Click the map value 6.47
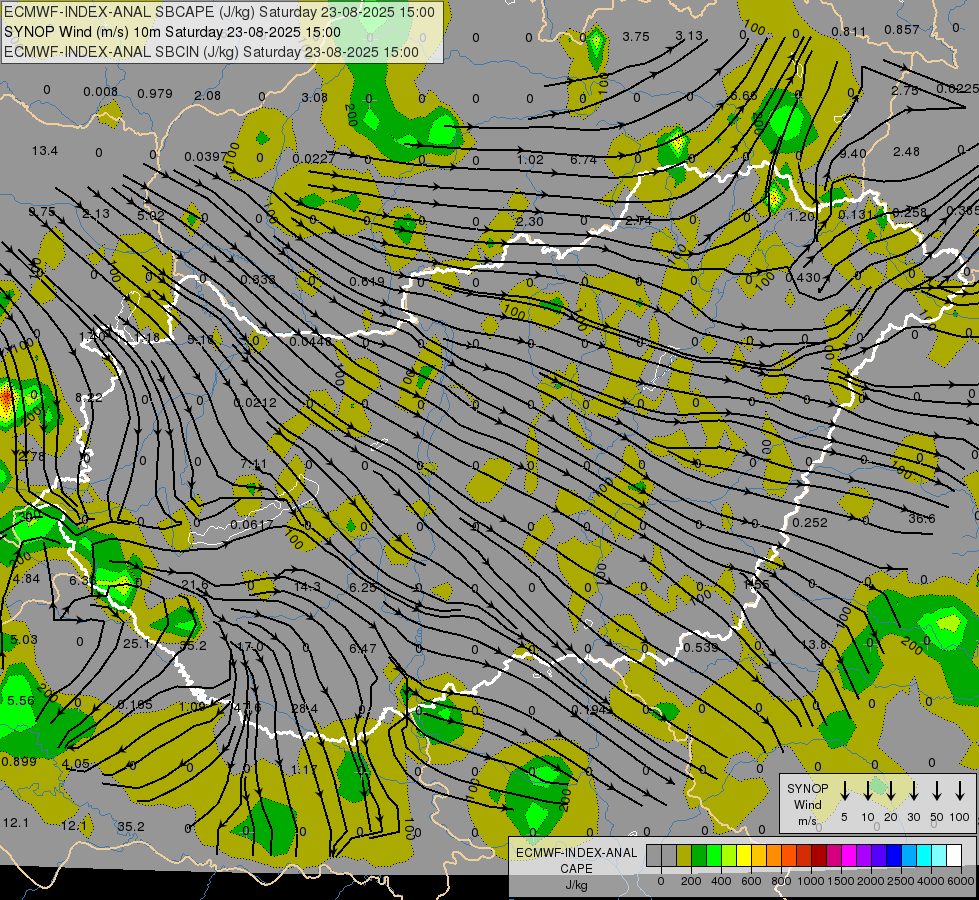 363,648
